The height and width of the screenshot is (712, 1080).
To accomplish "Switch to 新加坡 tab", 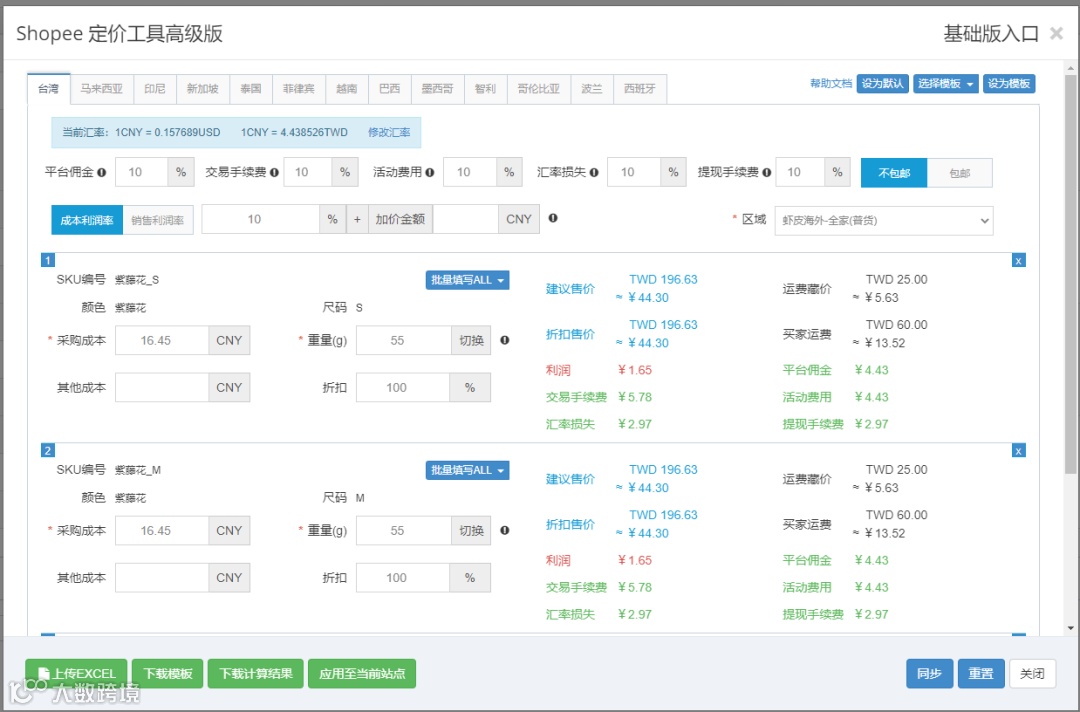I will 202,89.
